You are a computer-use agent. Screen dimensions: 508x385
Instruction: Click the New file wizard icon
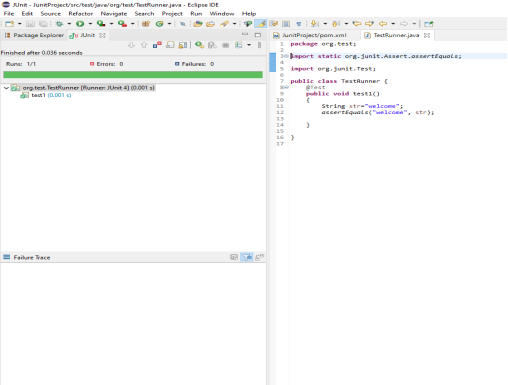pos(9,24)
